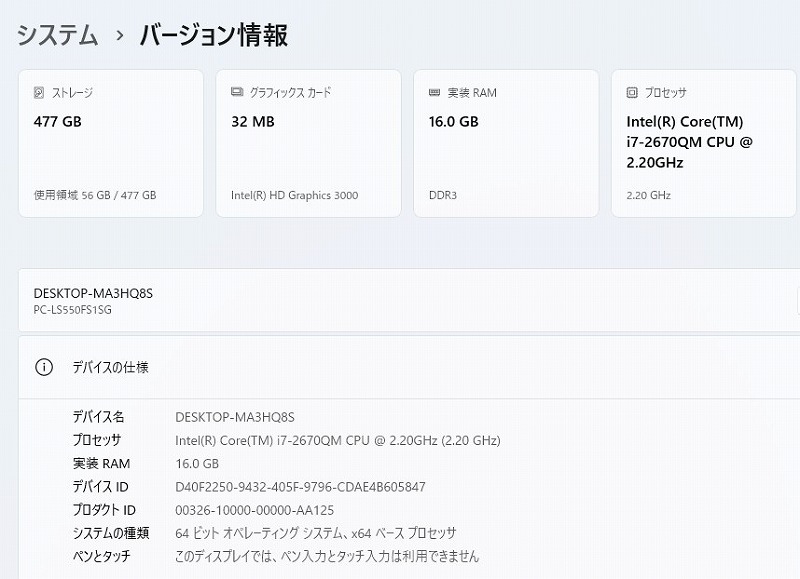This screenshot has height=579, width=800.
Task: Click the device specifications info icon
Action: 44,367
